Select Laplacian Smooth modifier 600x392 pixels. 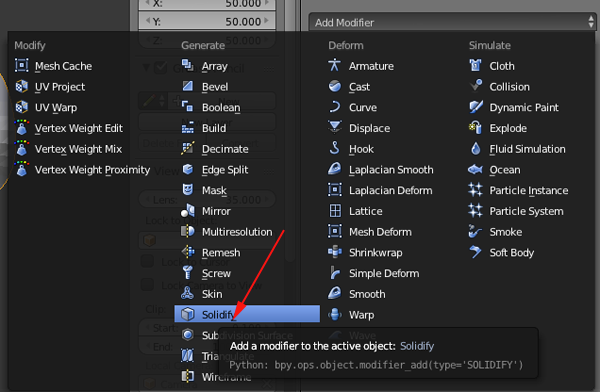[x=391, y=169]
